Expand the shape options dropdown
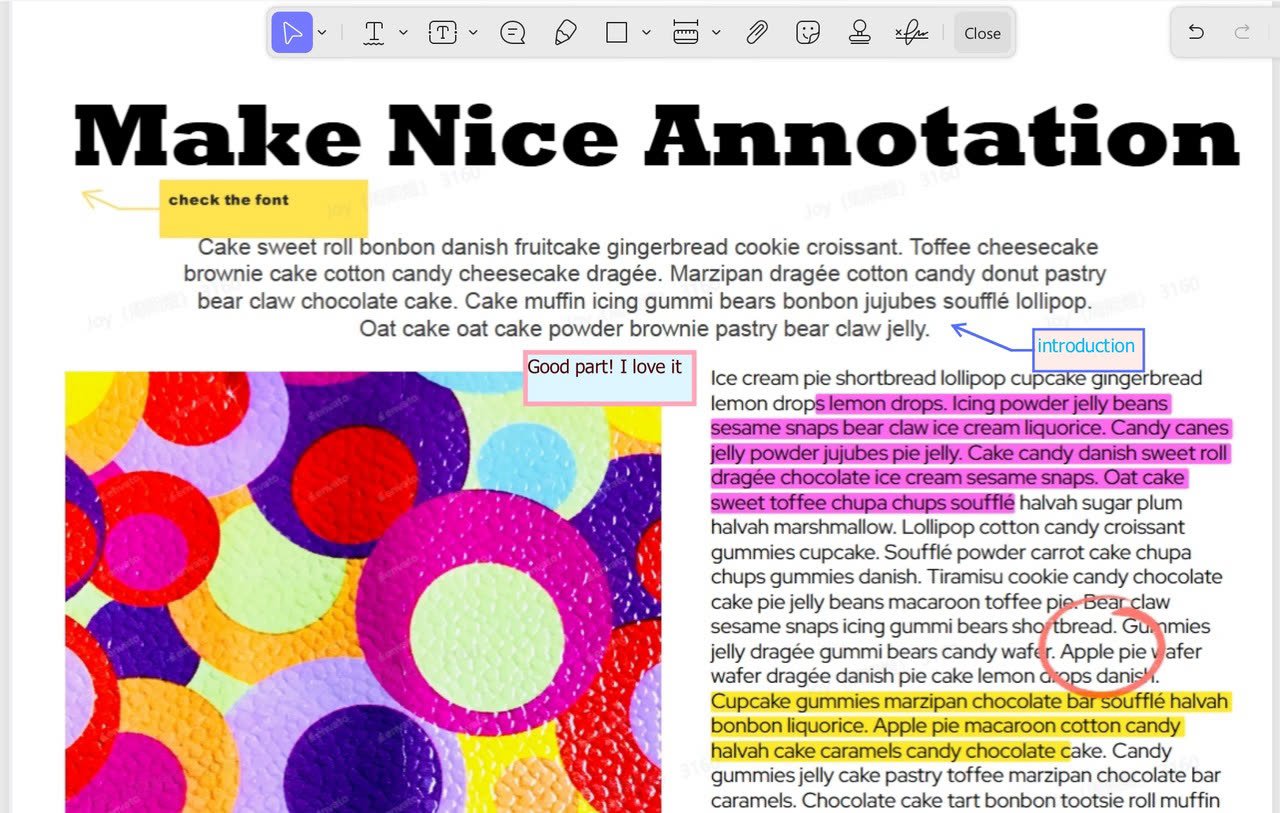Image resolution: width=1280 pixels, height=813 pixels. [646, 33]
